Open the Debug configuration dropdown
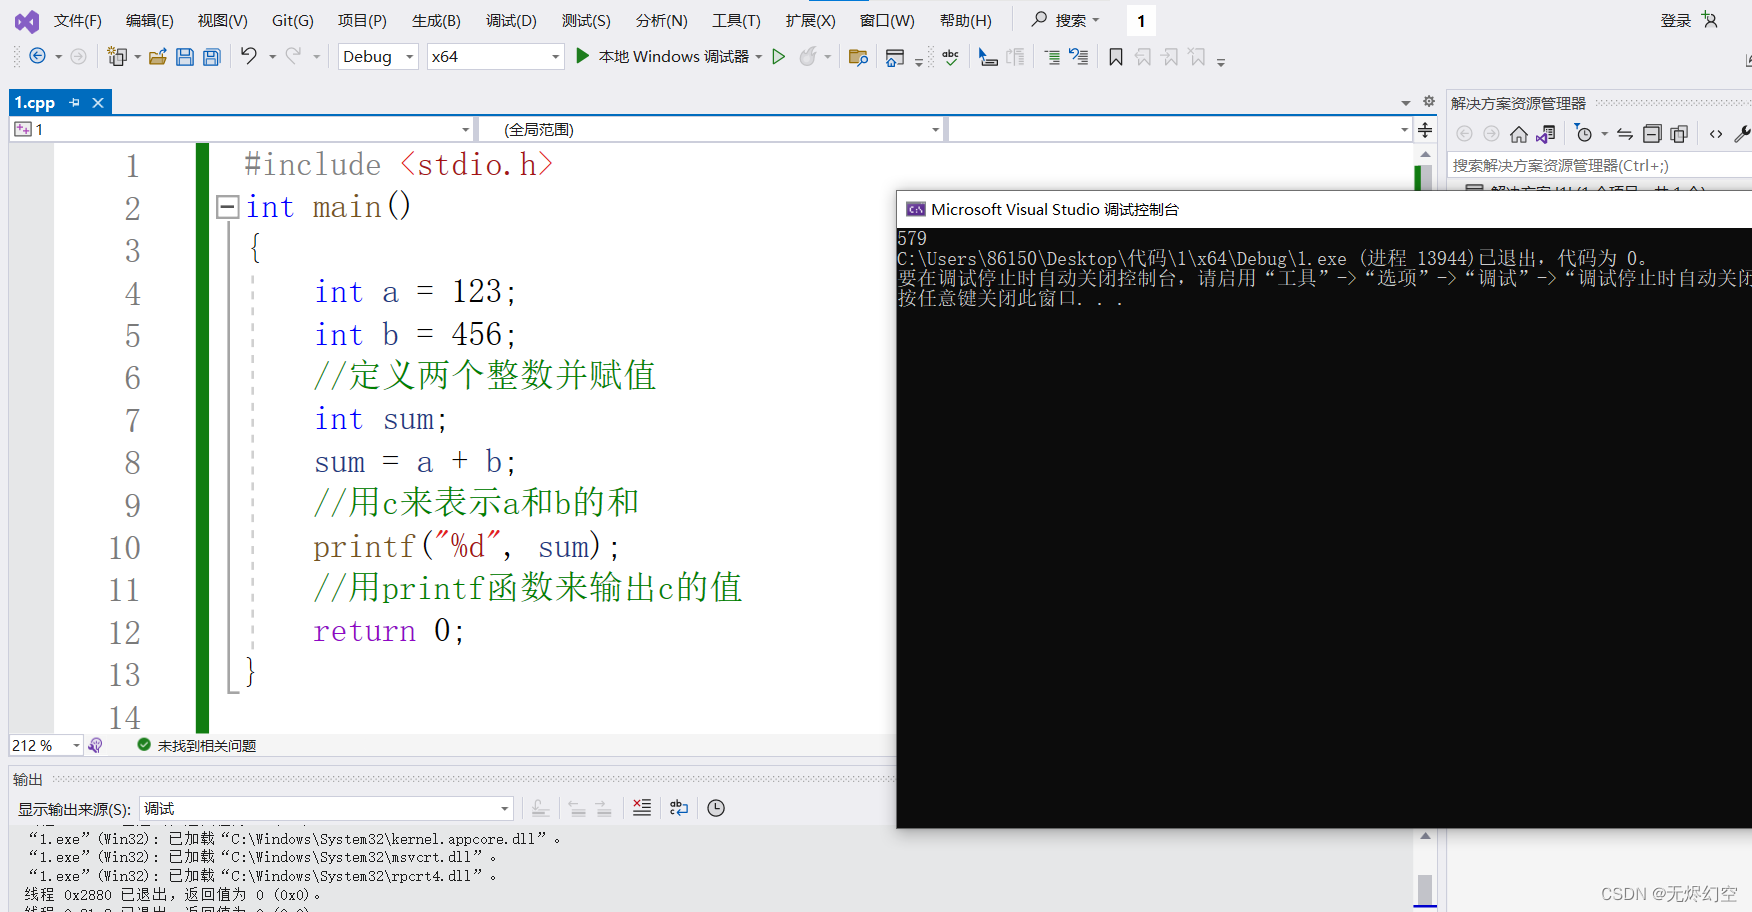Image resolution: width=1752 pixels, height=912 pixels. [x=378, y=57]
